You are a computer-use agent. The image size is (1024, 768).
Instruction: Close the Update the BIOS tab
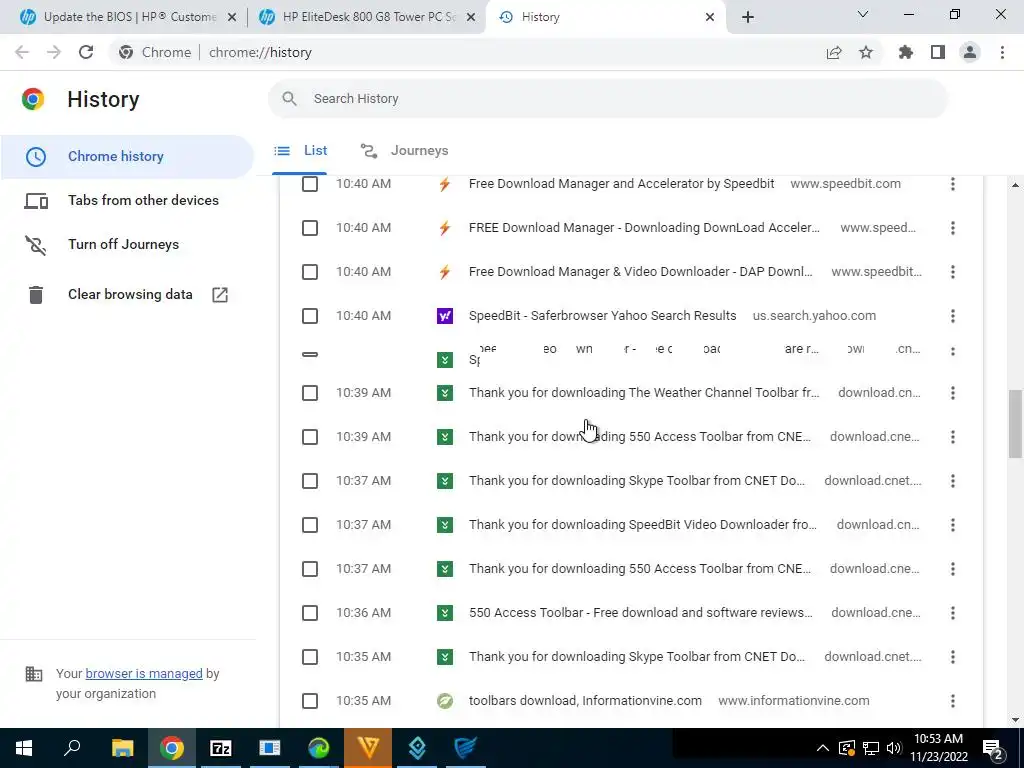click(x=232, y=18)
